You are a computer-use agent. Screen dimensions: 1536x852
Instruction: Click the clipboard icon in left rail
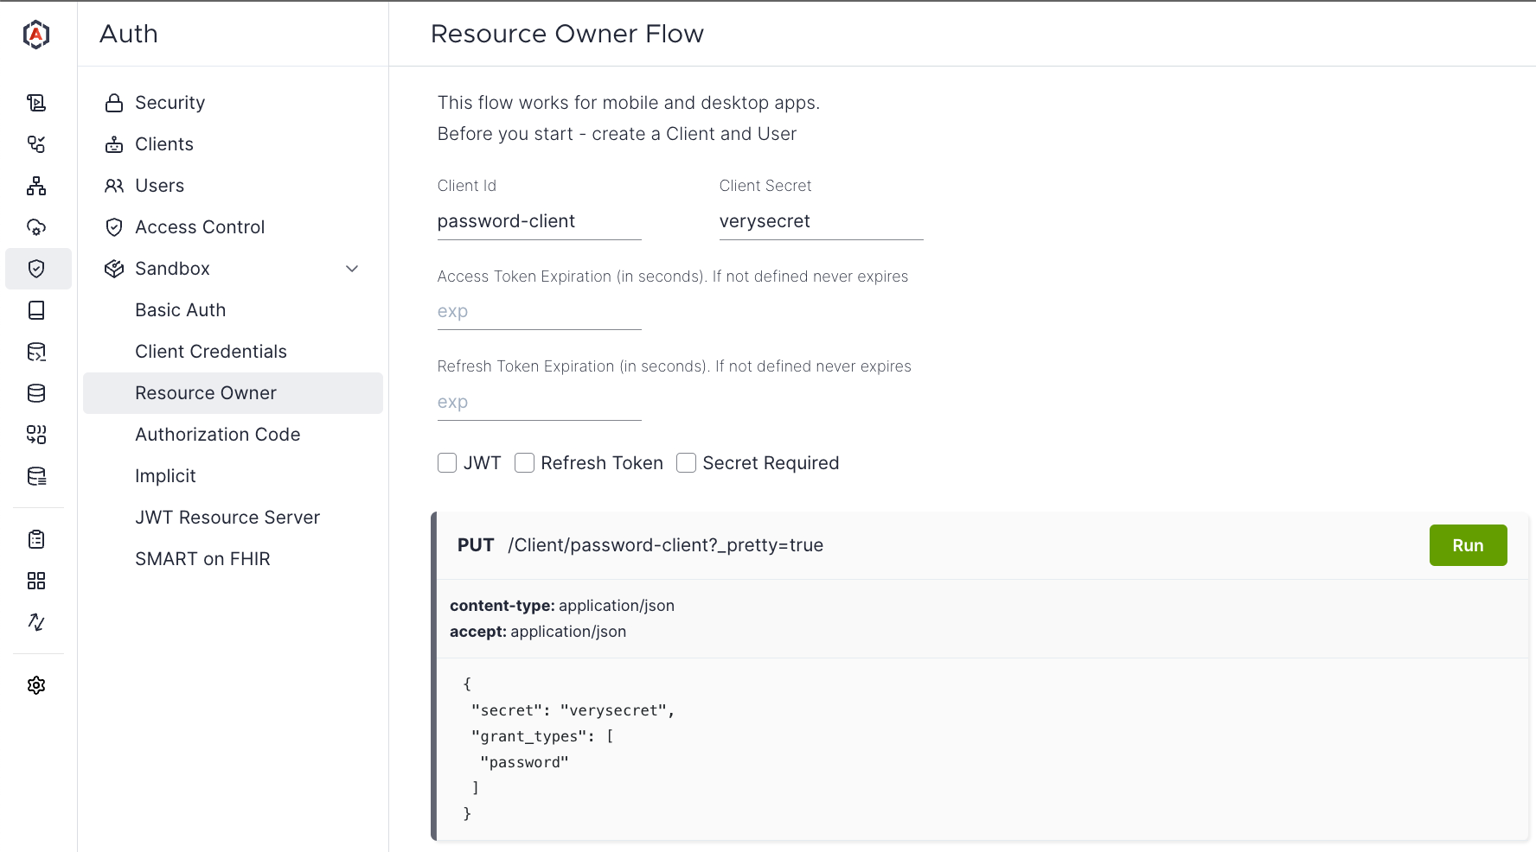tap(36, 539)
